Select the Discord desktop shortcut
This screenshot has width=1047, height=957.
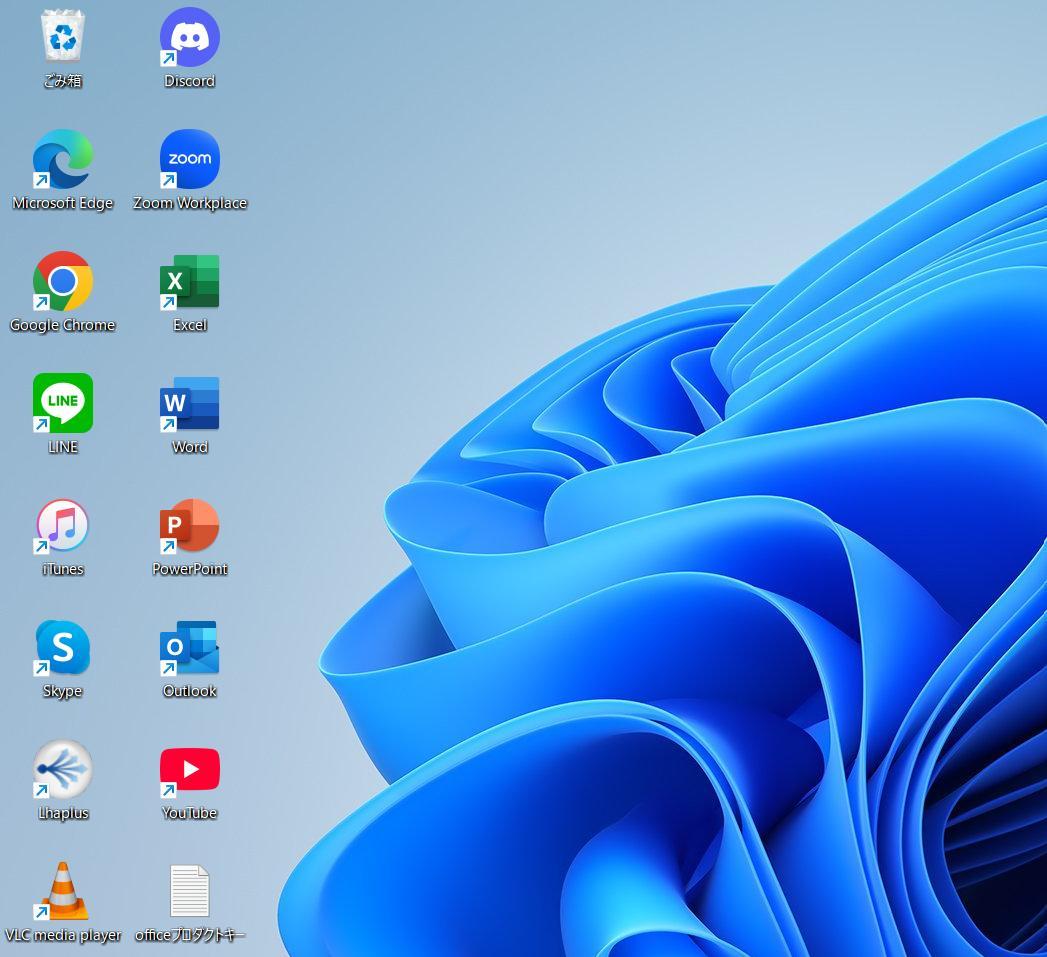(x=190, y=37)
